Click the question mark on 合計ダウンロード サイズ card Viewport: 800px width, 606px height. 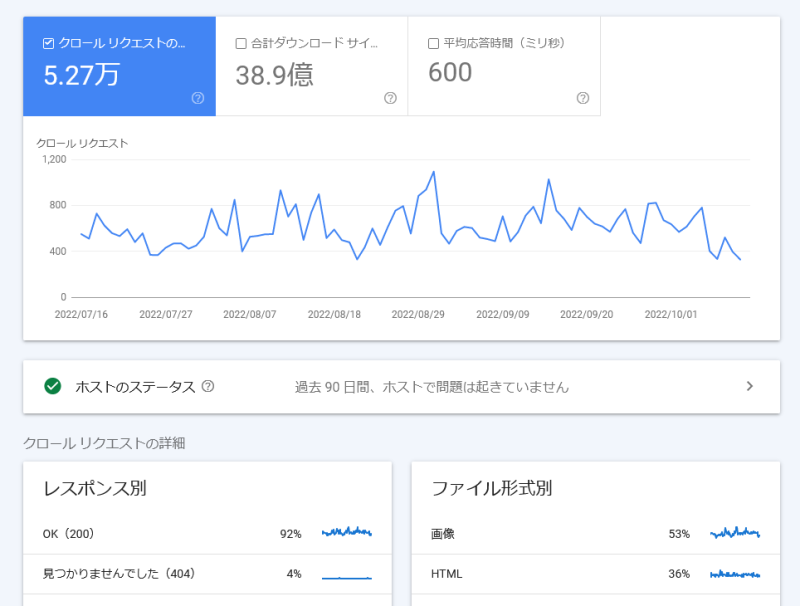click(x=389, y=98)
